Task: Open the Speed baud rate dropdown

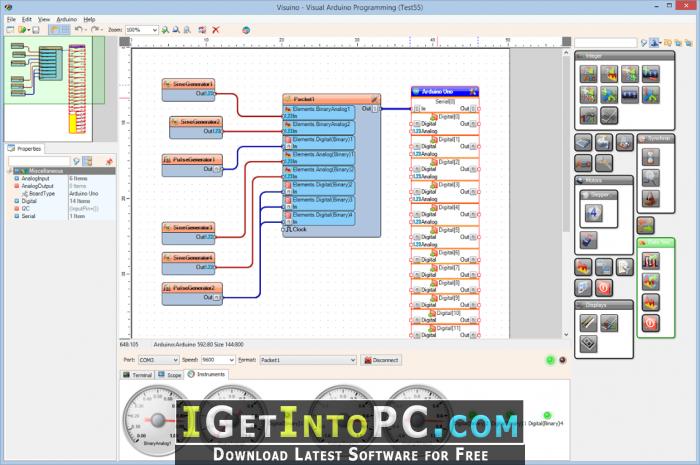Action: [231, 360]
